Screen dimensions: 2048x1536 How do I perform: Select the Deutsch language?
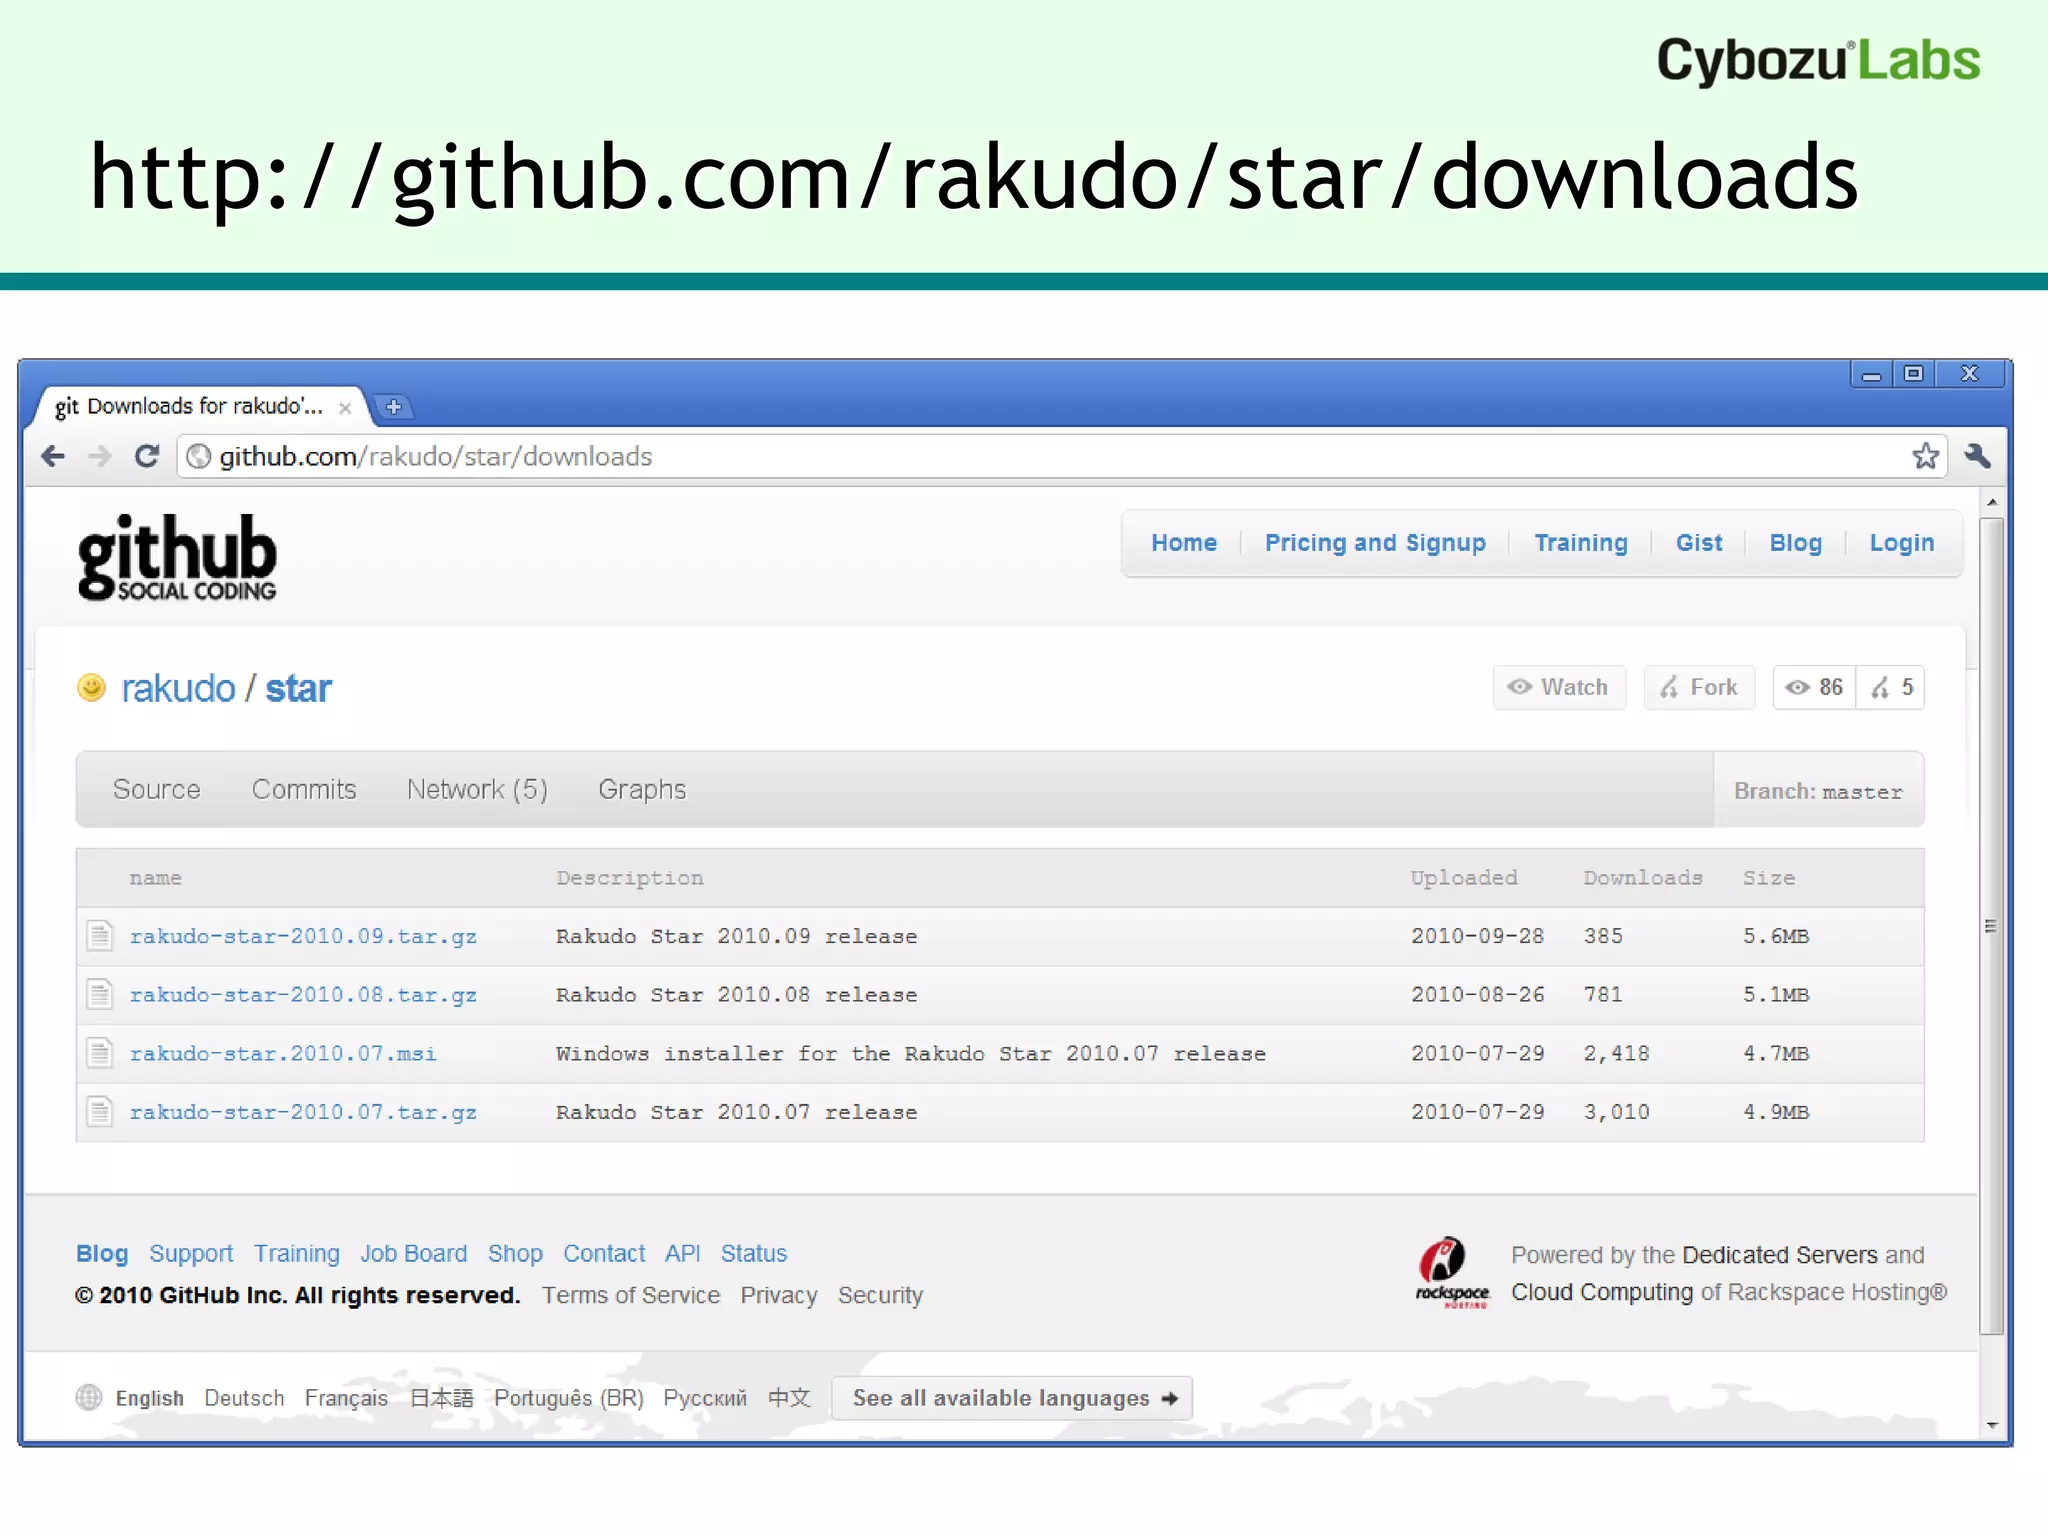[x=244, y=1397]
